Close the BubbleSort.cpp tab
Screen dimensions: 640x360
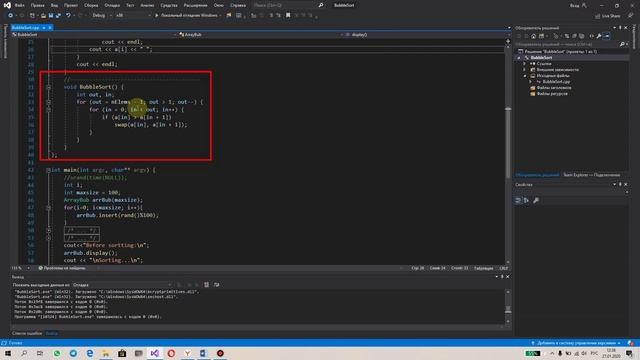(x=50, y=28)
